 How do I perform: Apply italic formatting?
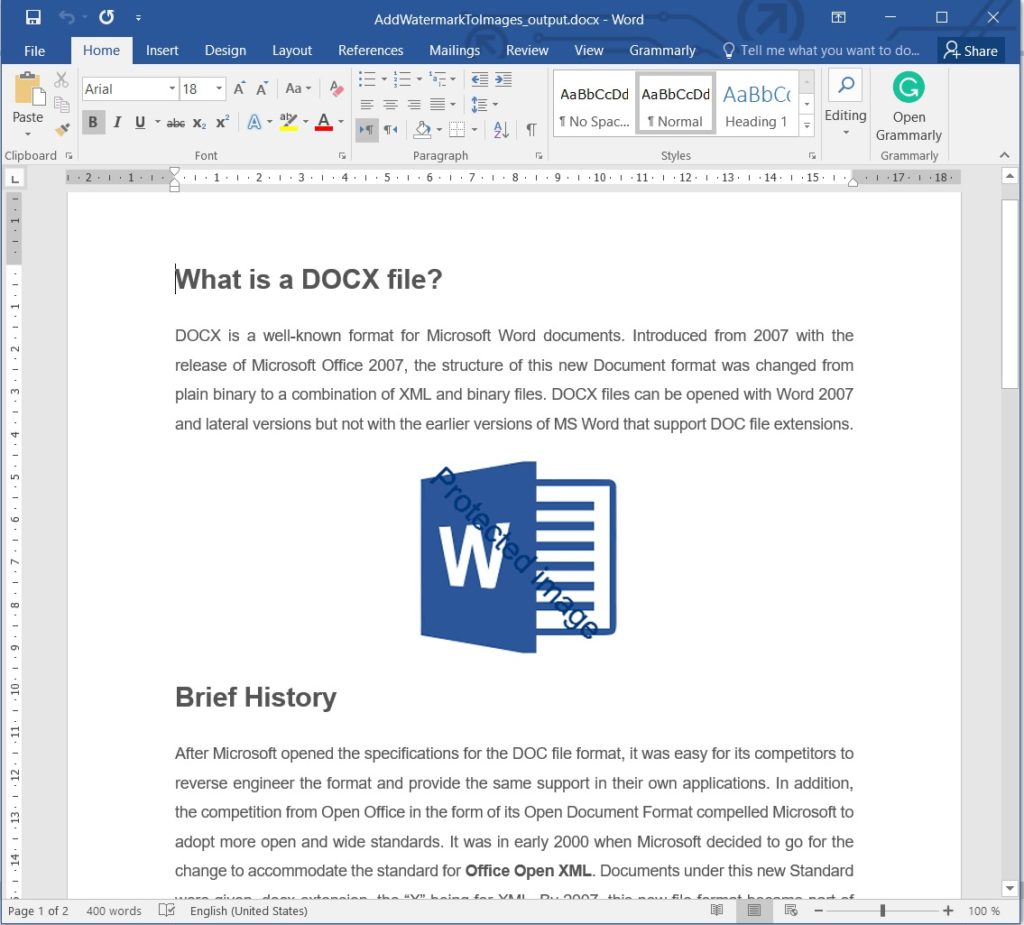click(x=117, y=121)
